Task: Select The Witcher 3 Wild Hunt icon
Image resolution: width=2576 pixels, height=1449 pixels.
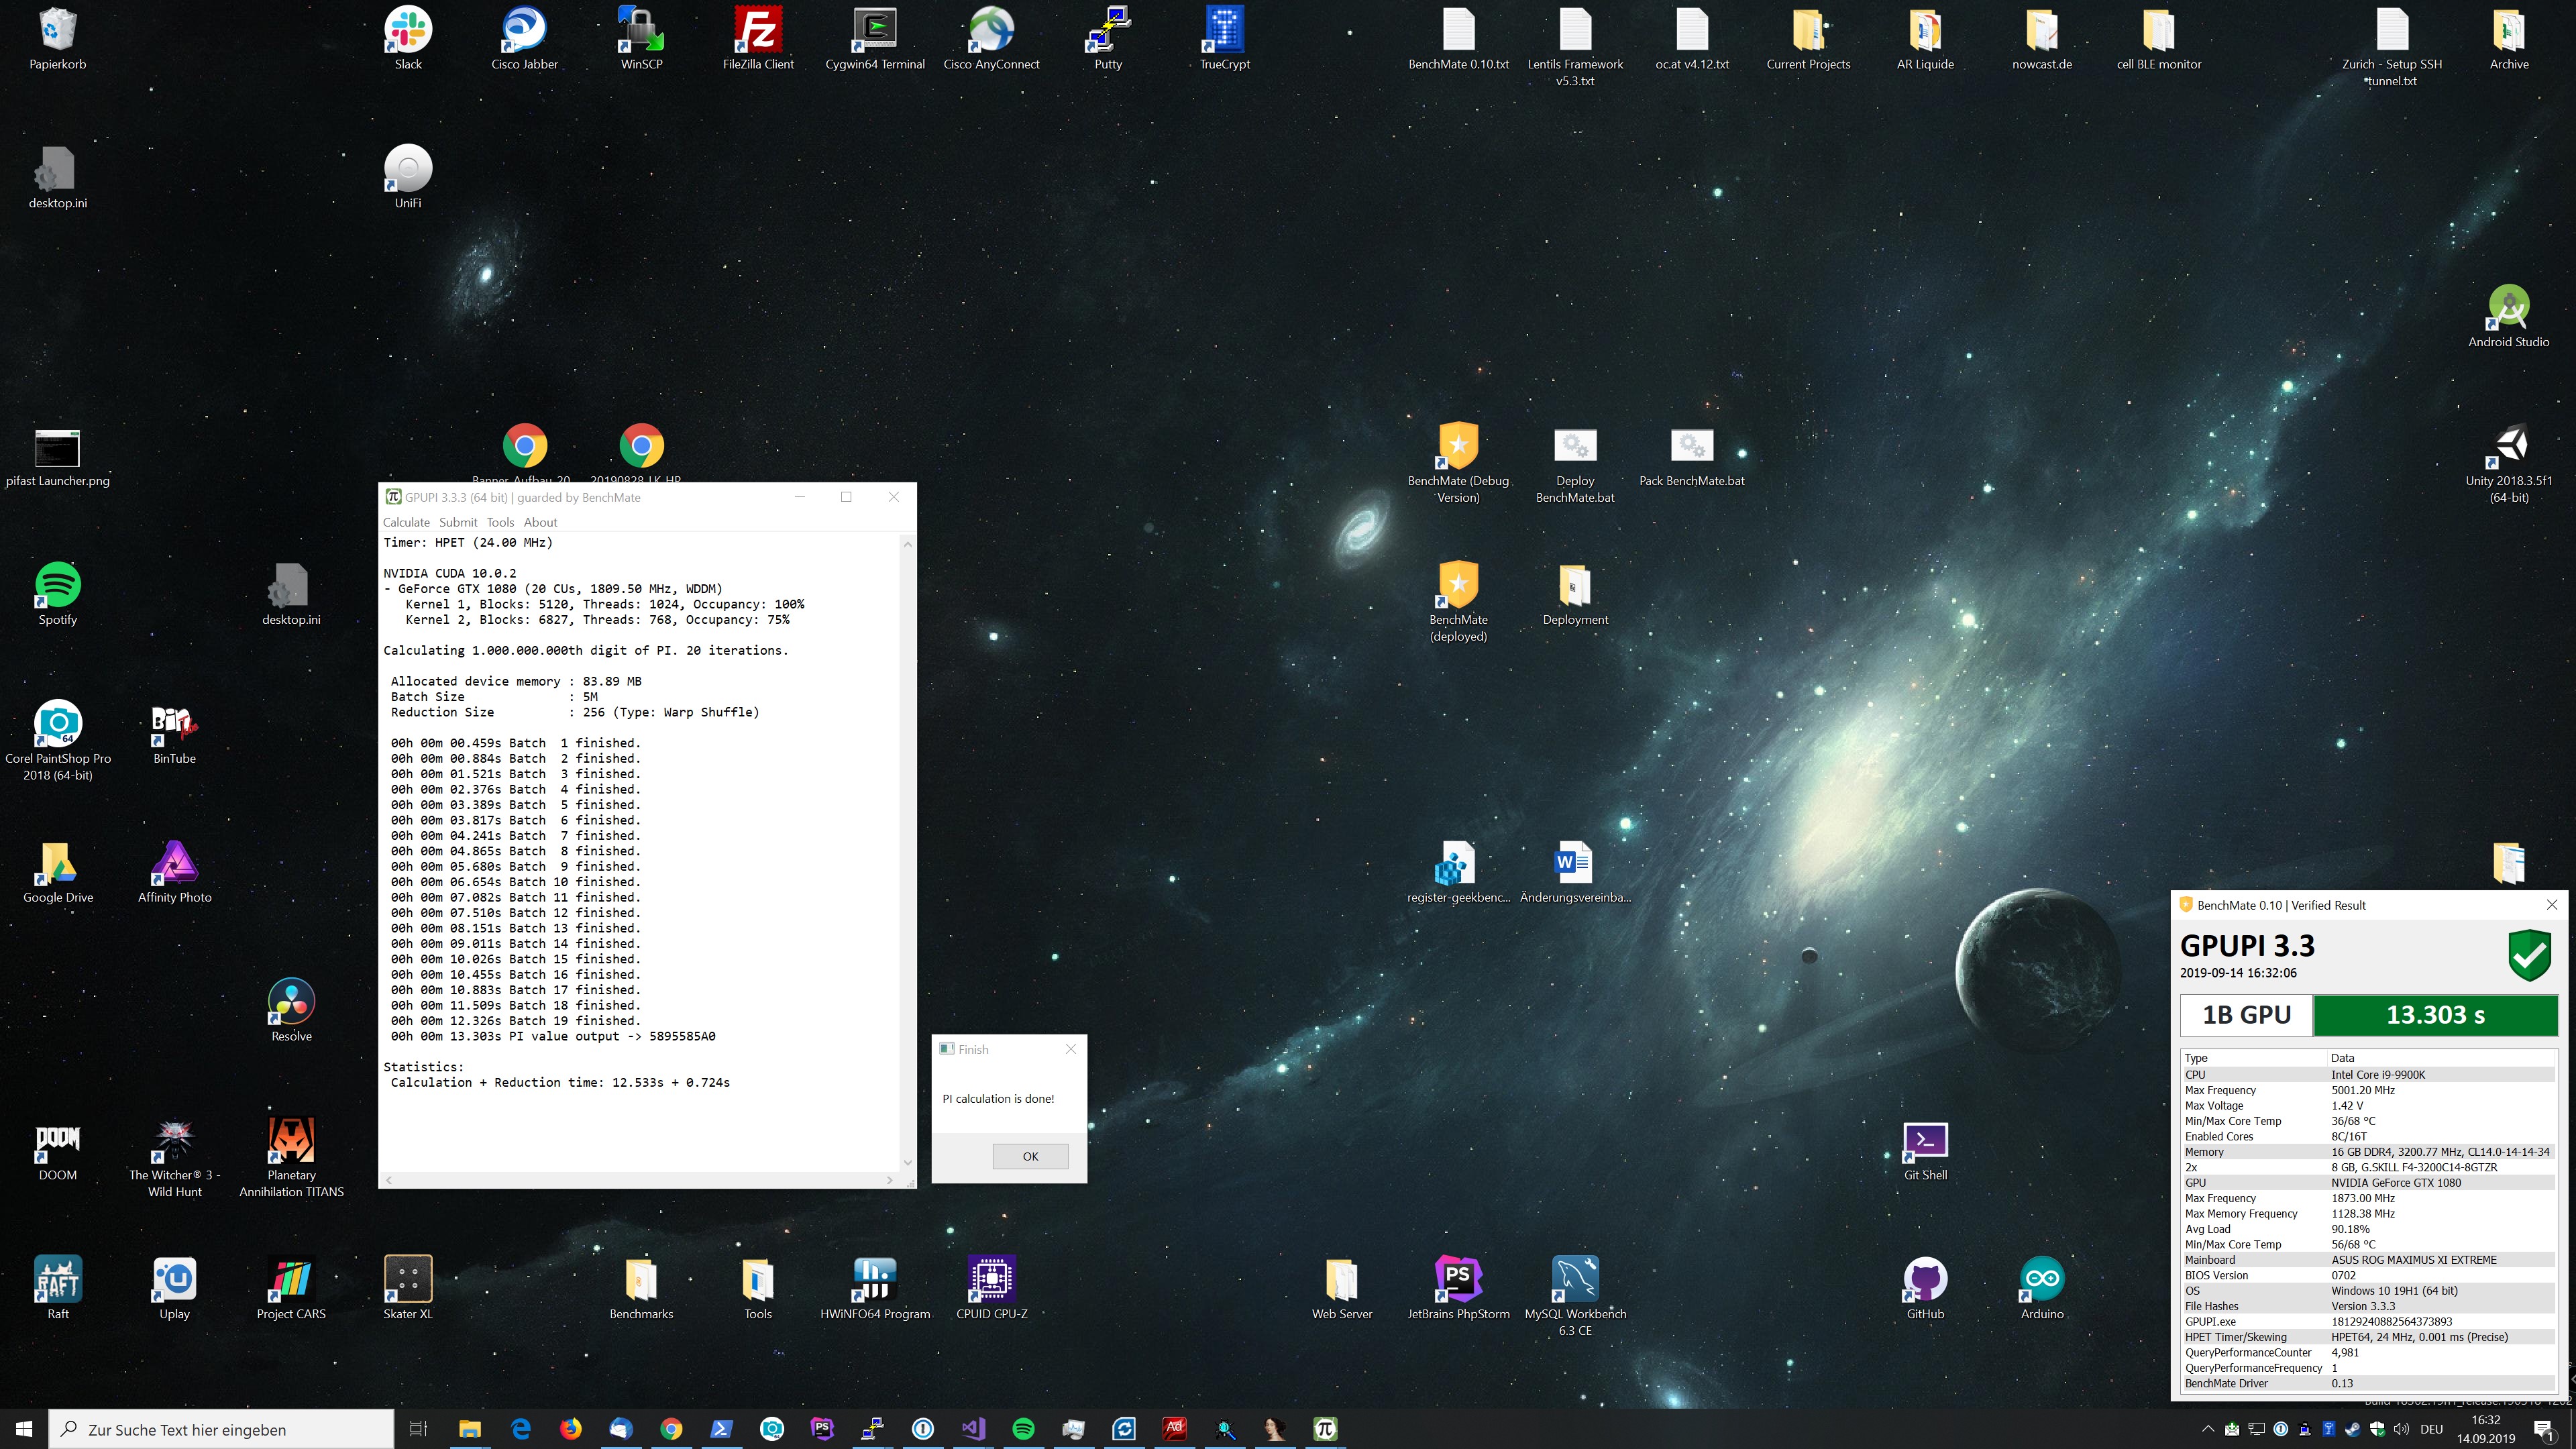Action: click(x=174, y=1158)
